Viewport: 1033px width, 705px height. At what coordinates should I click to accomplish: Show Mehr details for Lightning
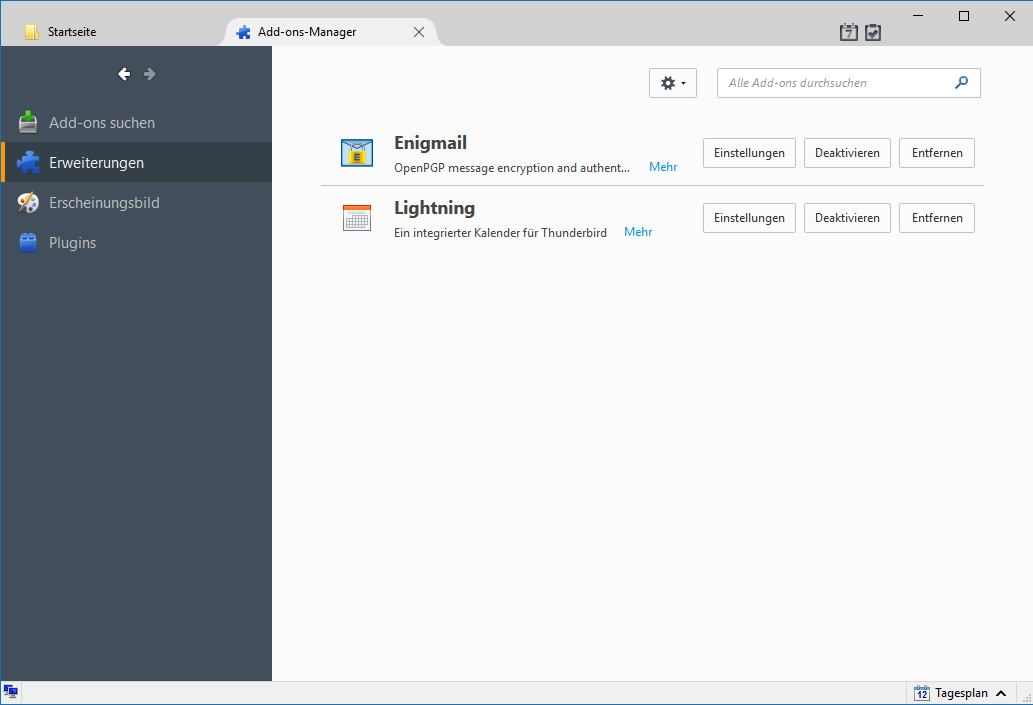638,232
